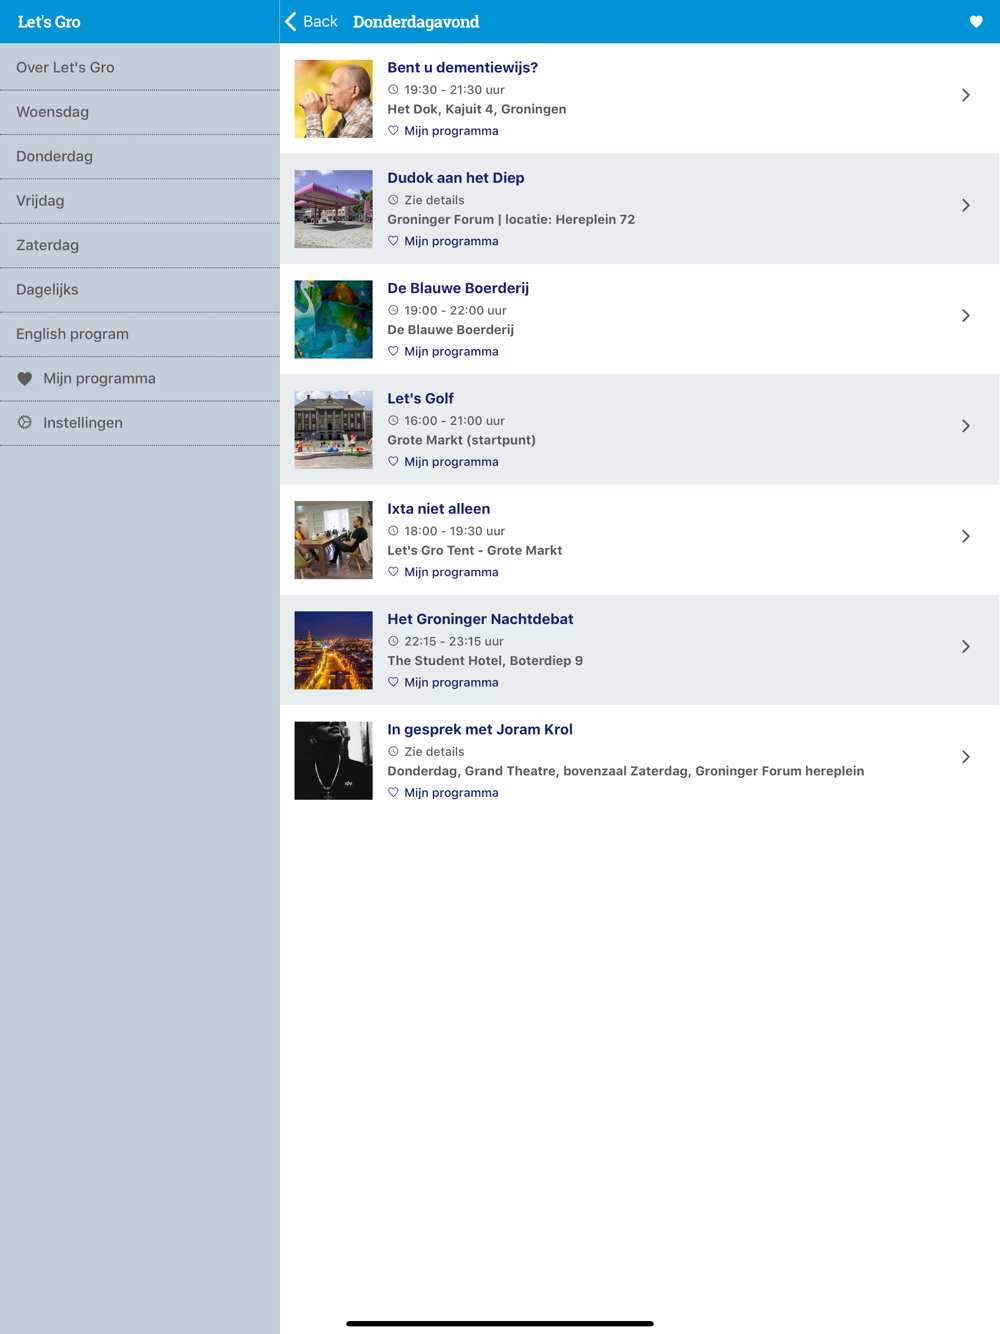
Task: Expand De Blauwe Boerderij chevron
Action: point(966,316)
